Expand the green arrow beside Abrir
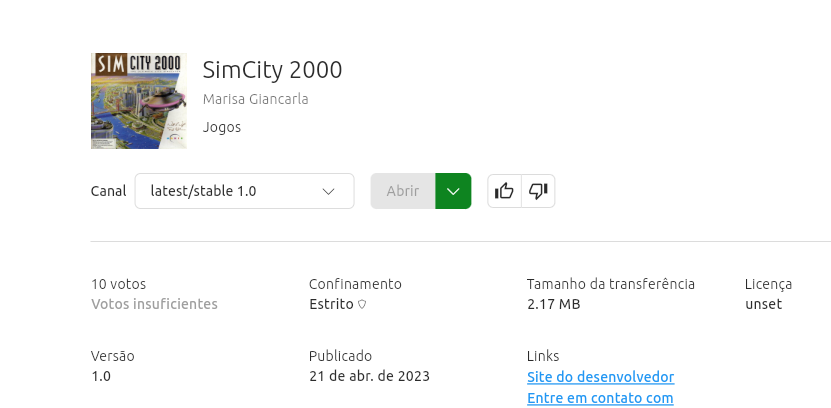Viewport: 831px width, 408px height. point(453,191)
